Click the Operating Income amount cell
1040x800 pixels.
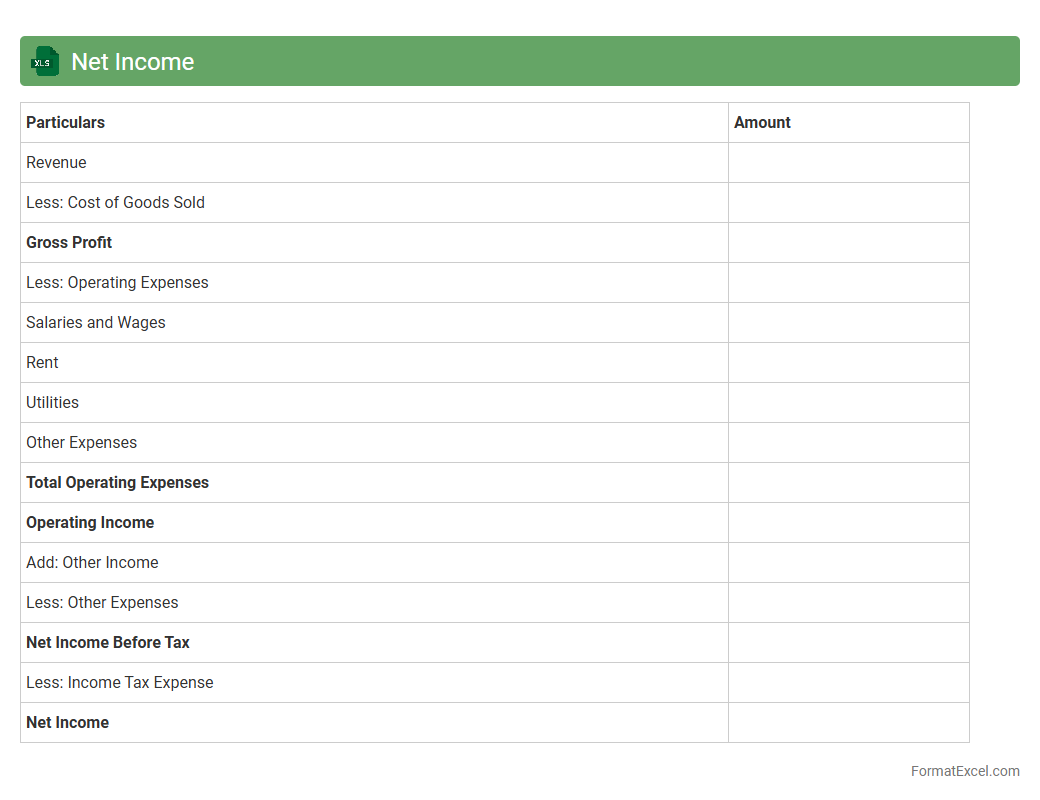point(848,523)
